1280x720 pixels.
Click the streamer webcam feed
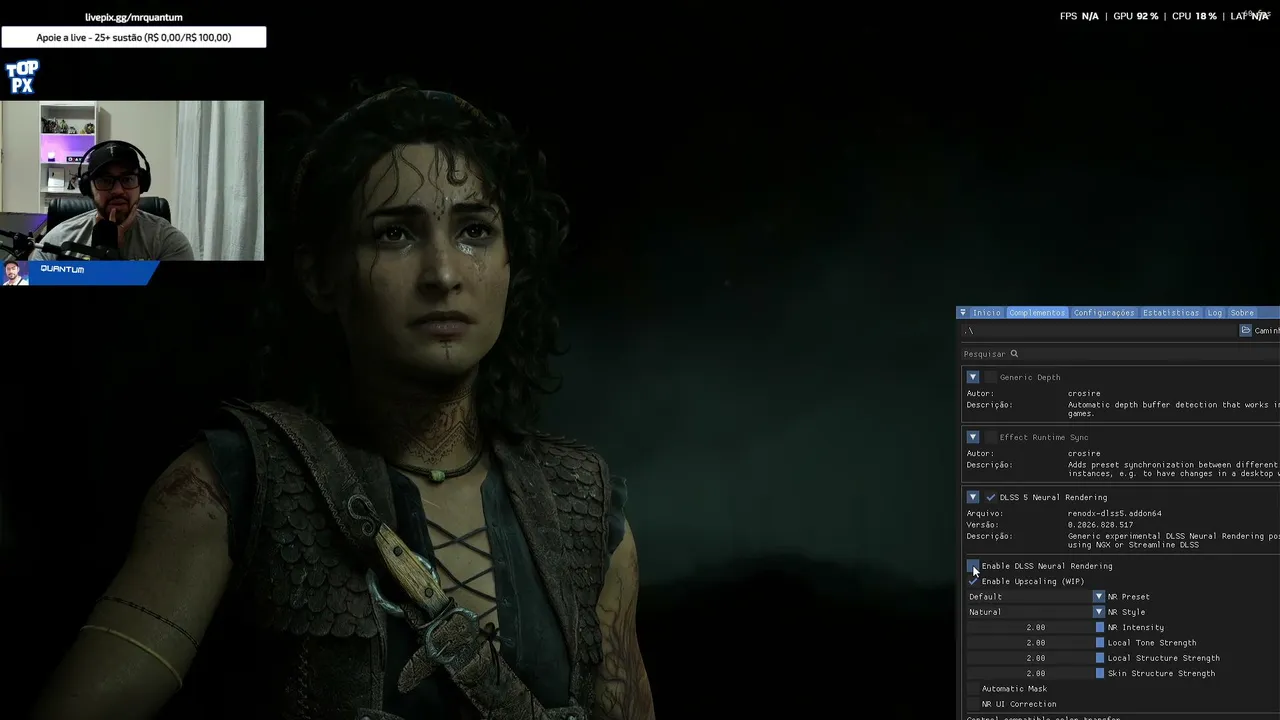click(x=132, y=180)
